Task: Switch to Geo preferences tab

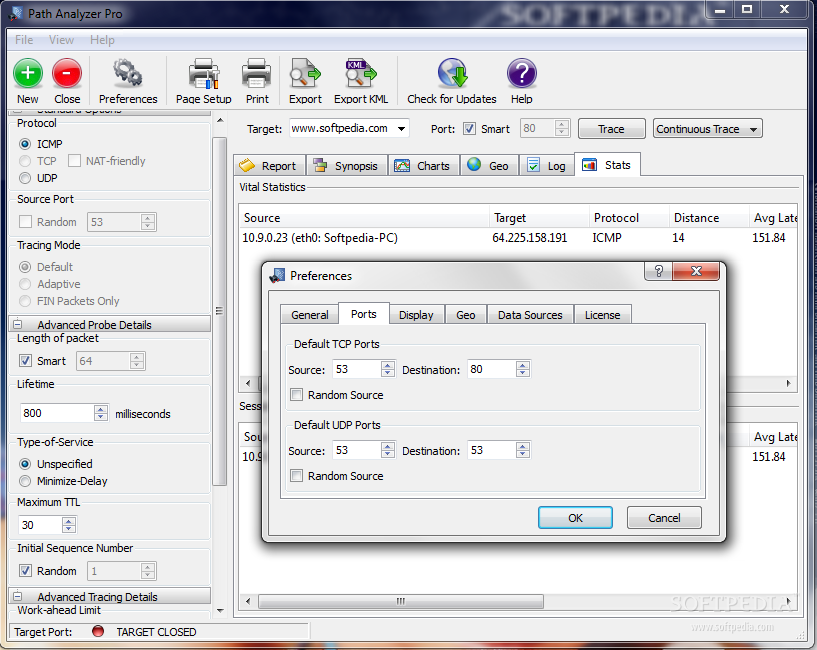Action: tap(465, 315)
